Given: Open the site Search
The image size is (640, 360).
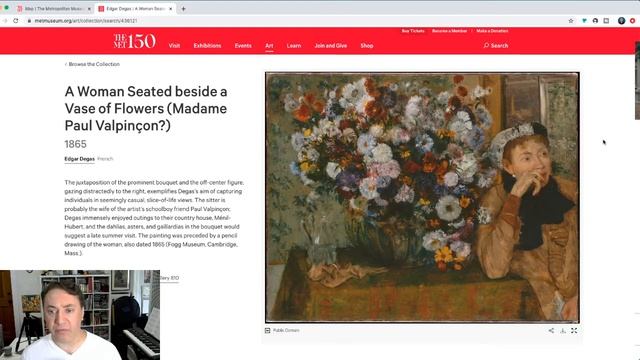Looking at the screenshot, I should [x=496, y=46].
